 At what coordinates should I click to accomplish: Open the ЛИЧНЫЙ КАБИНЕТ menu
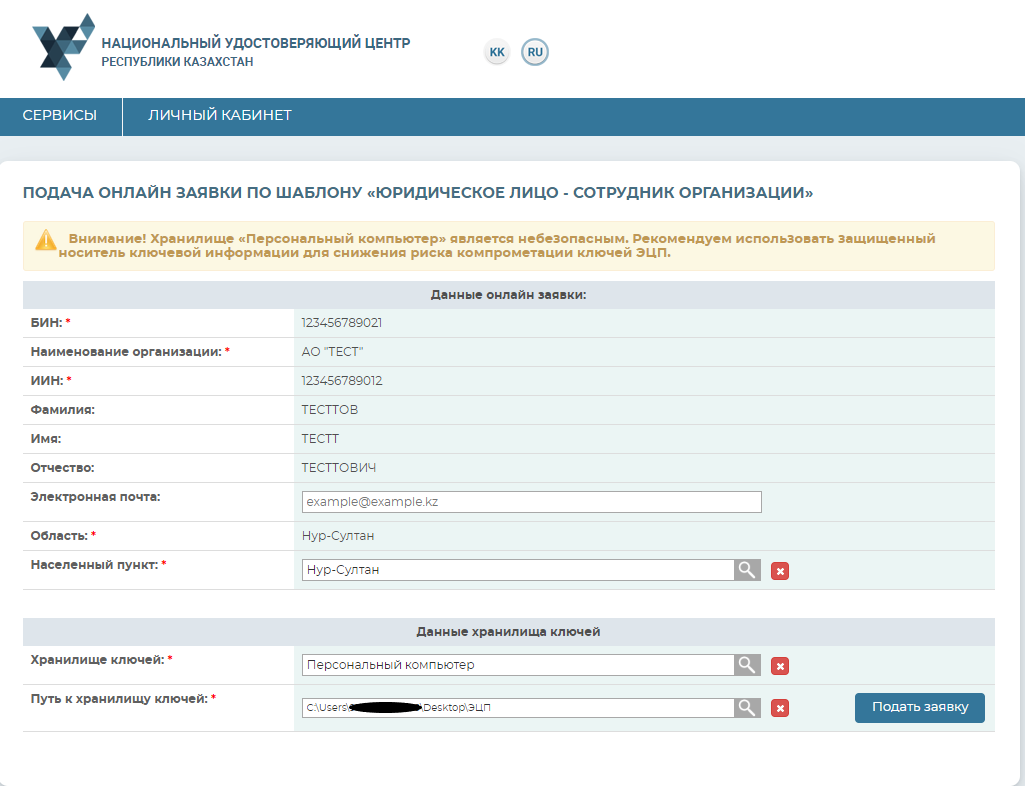coord(220,116)
